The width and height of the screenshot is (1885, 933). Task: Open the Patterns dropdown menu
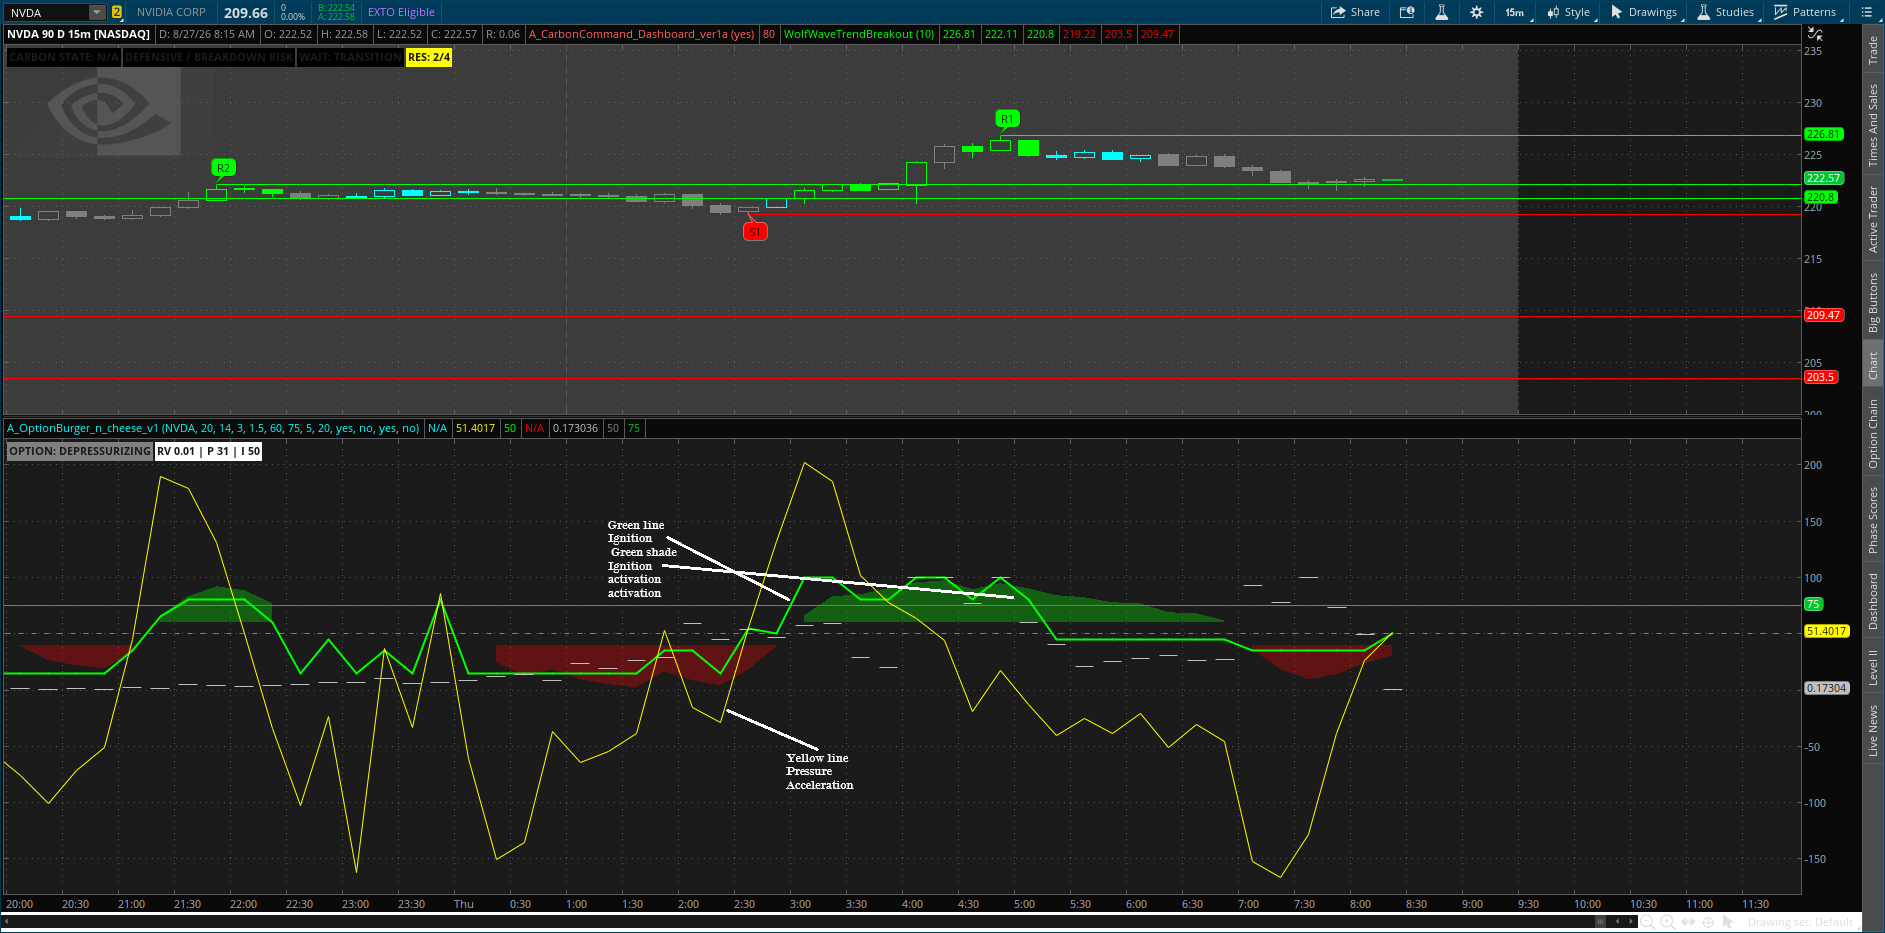coord(1806,12)
